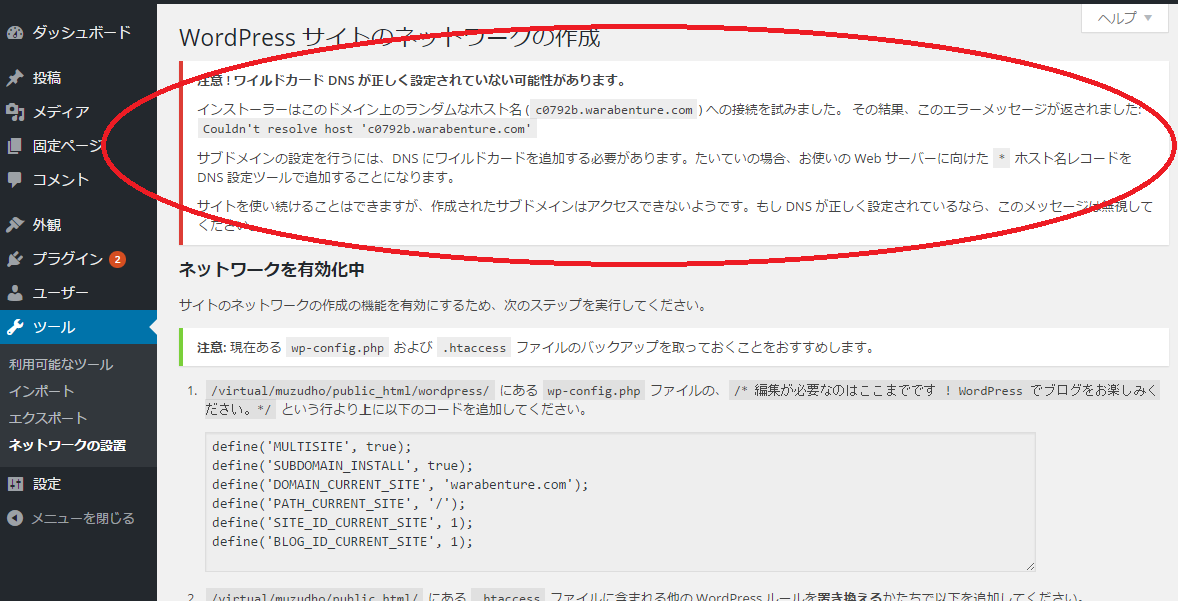Image resolution: width=1178 pixels, height=601 pixels.
Task: Click the .htaccess code in the green notice
Action: click(474, 347)
